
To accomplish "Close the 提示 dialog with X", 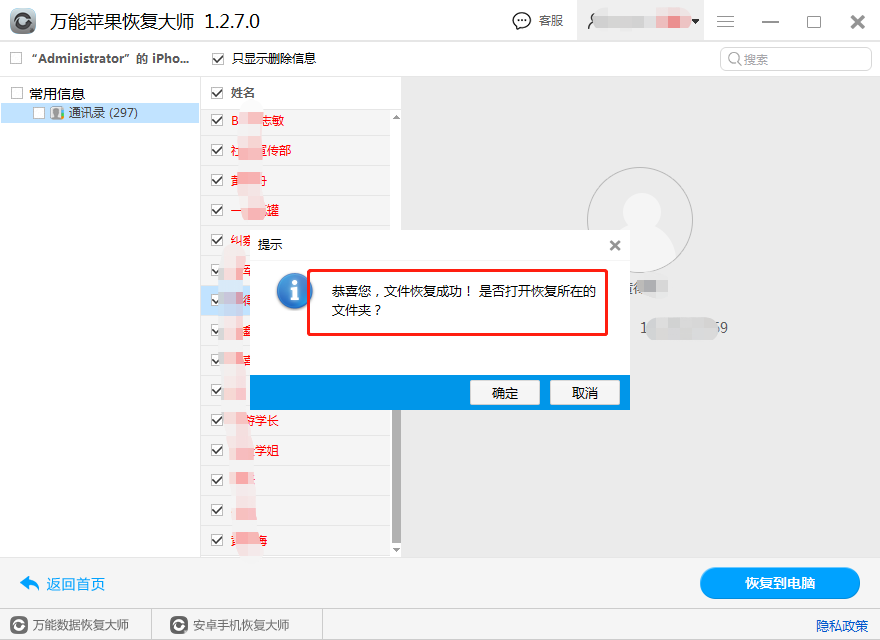I will coord(615,245).
